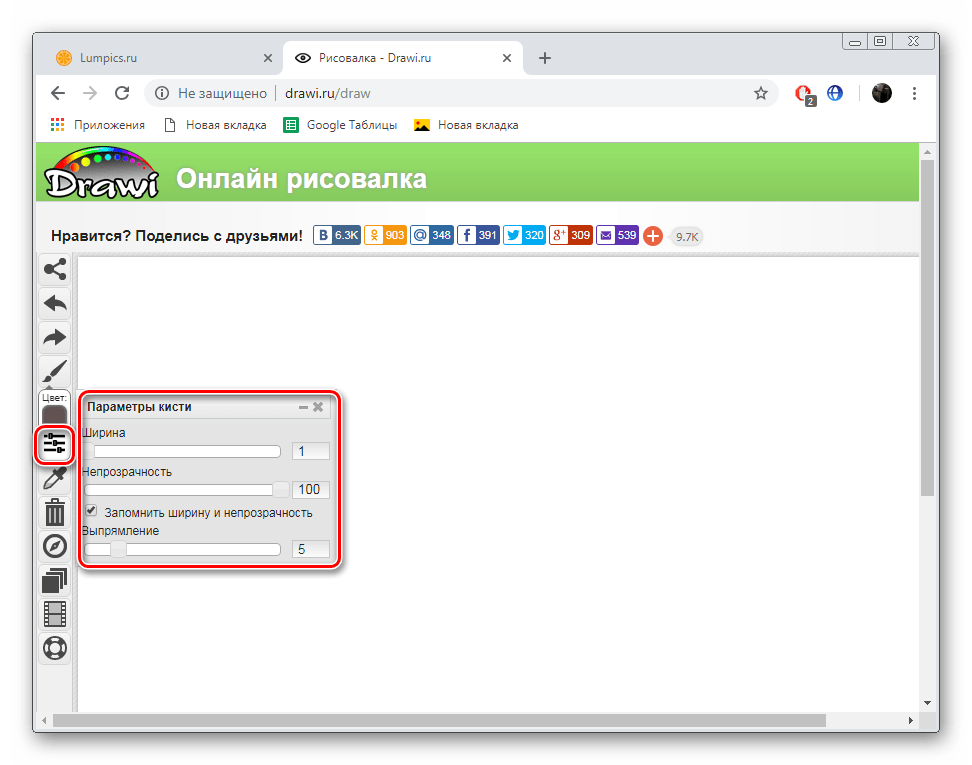Image resolution: width=972 pixels, height=765 pixels.
Task: Switch to the Lumpics.ru tab
Action: (160, 58)
